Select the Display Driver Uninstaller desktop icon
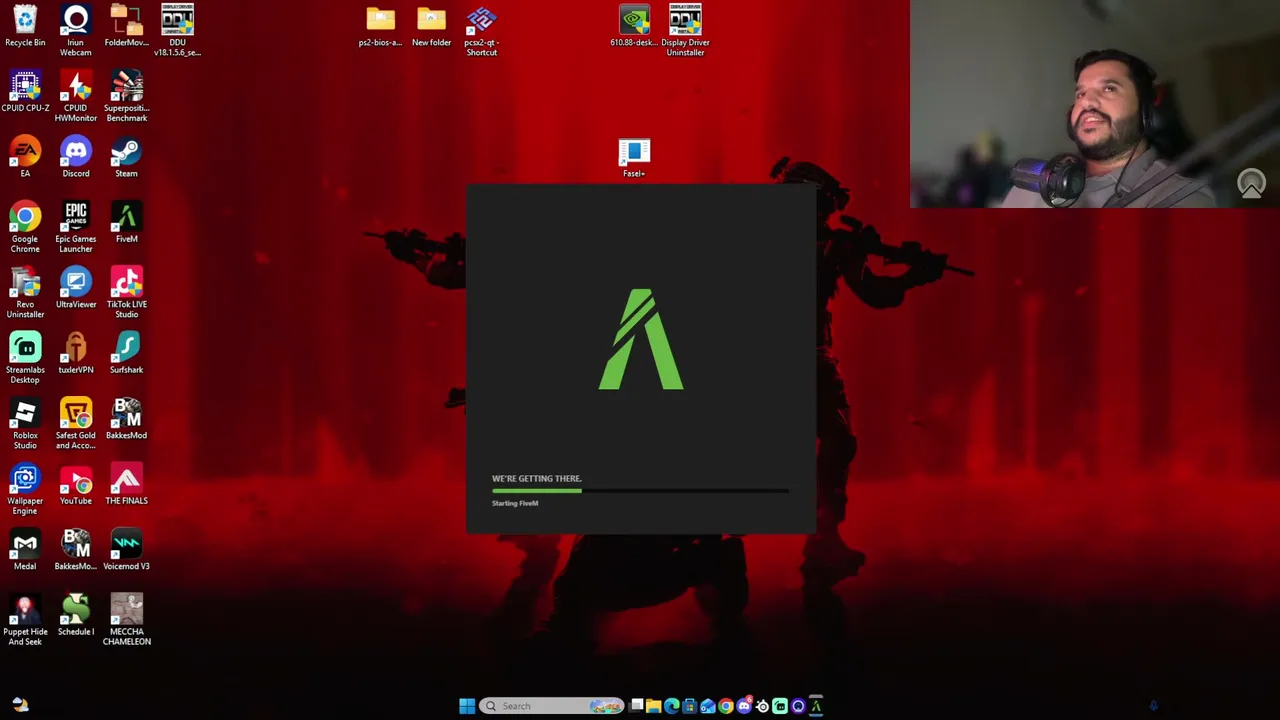Screen dimensions: 1280x720 tap(685, 30)
